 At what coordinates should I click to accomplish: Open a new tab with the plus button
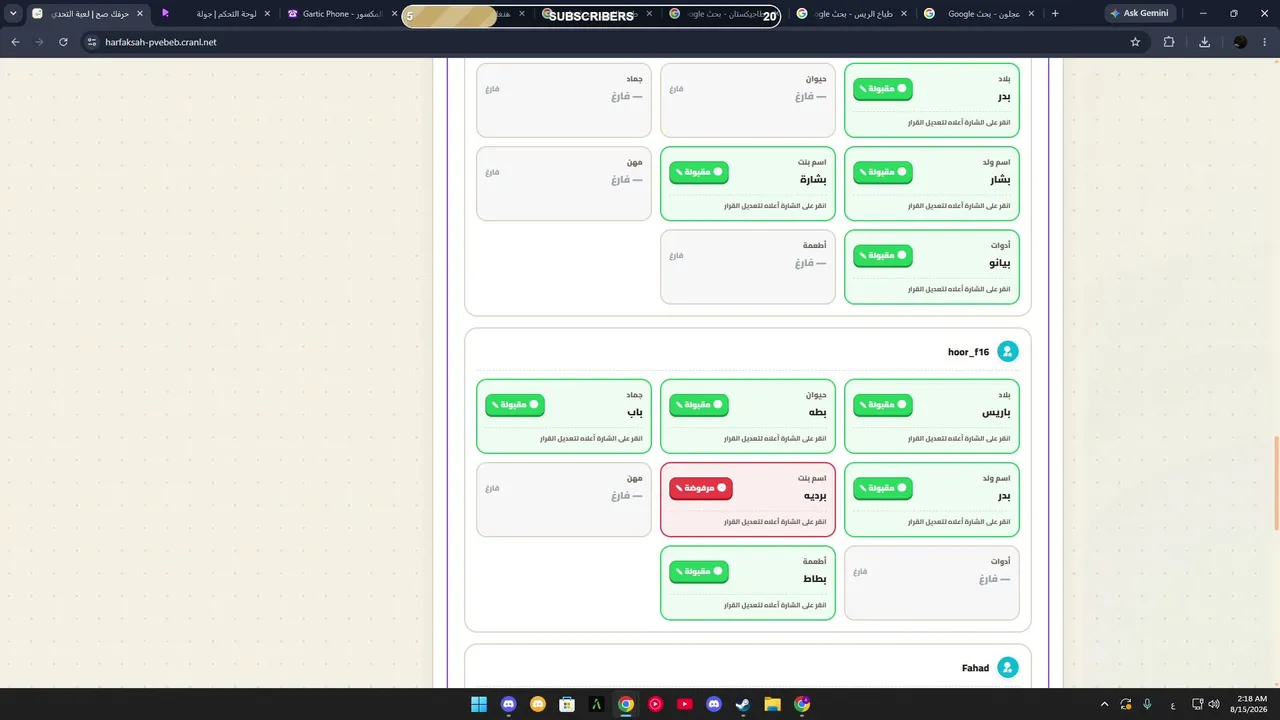coord(1055,14)
